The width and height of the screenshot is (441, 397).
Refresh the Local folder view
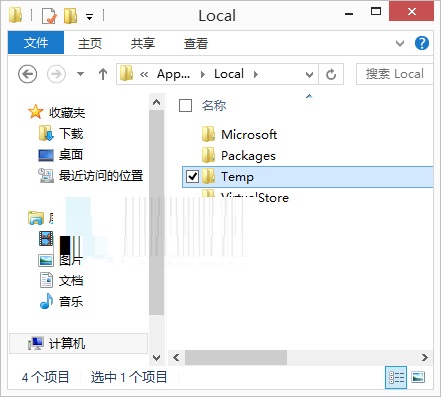[331, 74]
